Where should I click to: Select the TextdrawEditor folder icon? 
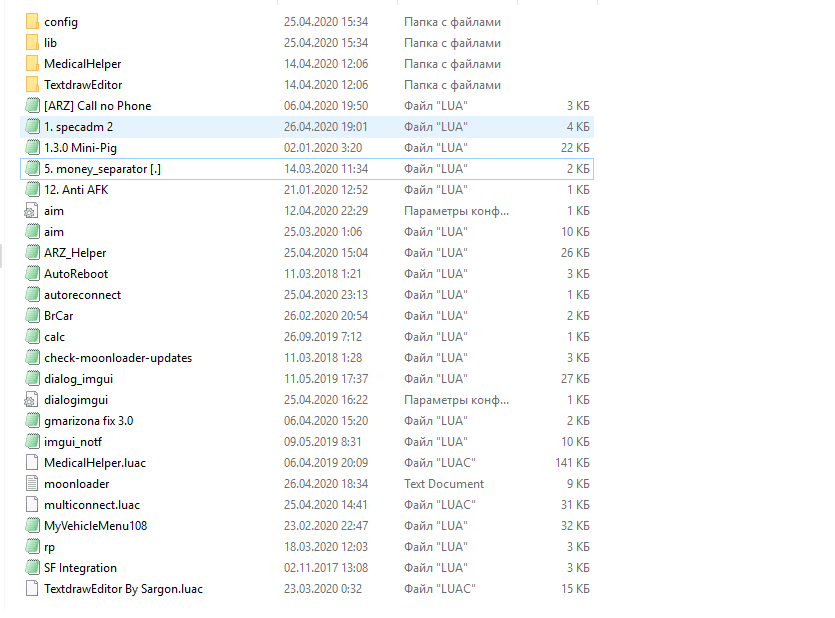(31, 85)
